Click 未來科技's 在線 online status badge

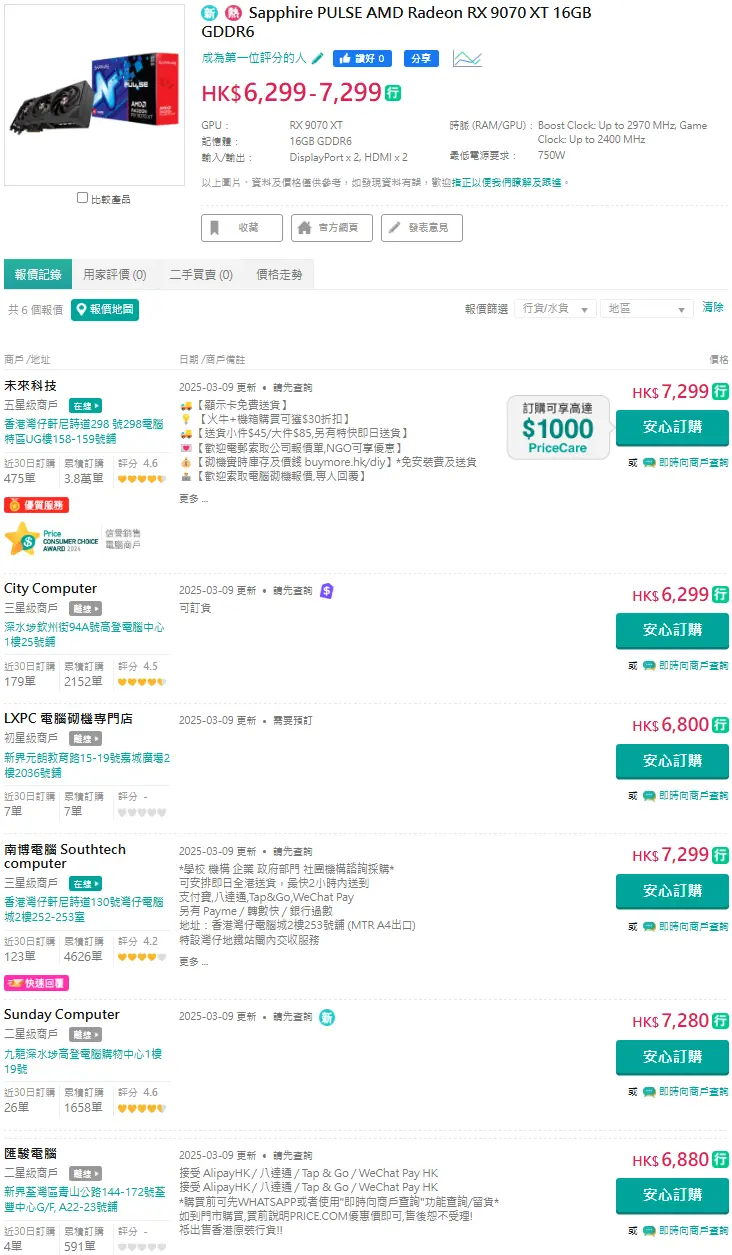(x=85, y=406)
